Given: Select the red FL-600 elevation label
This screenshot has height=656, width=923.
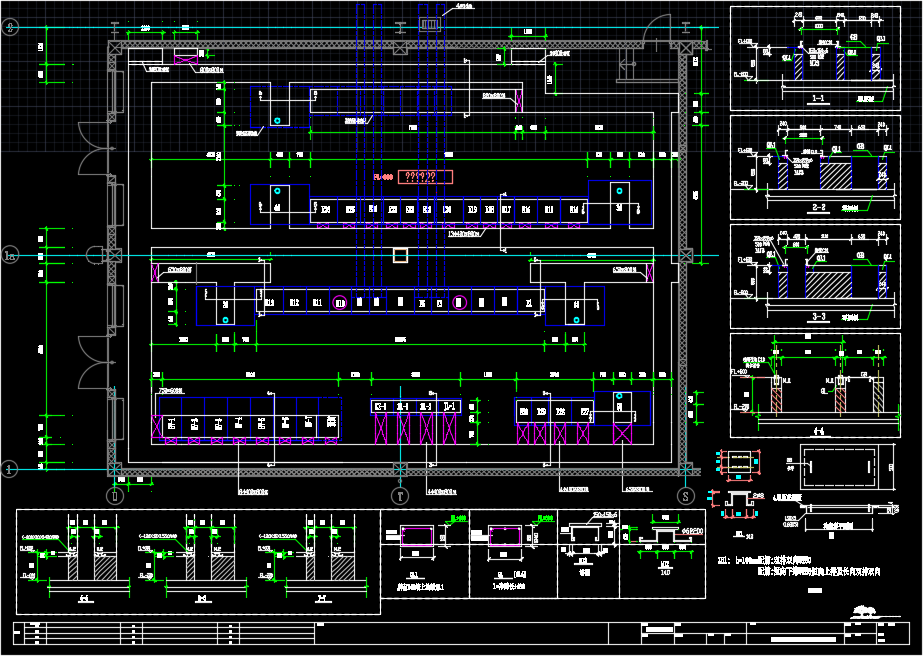Looking at the screenshot, I should point(384,177).
